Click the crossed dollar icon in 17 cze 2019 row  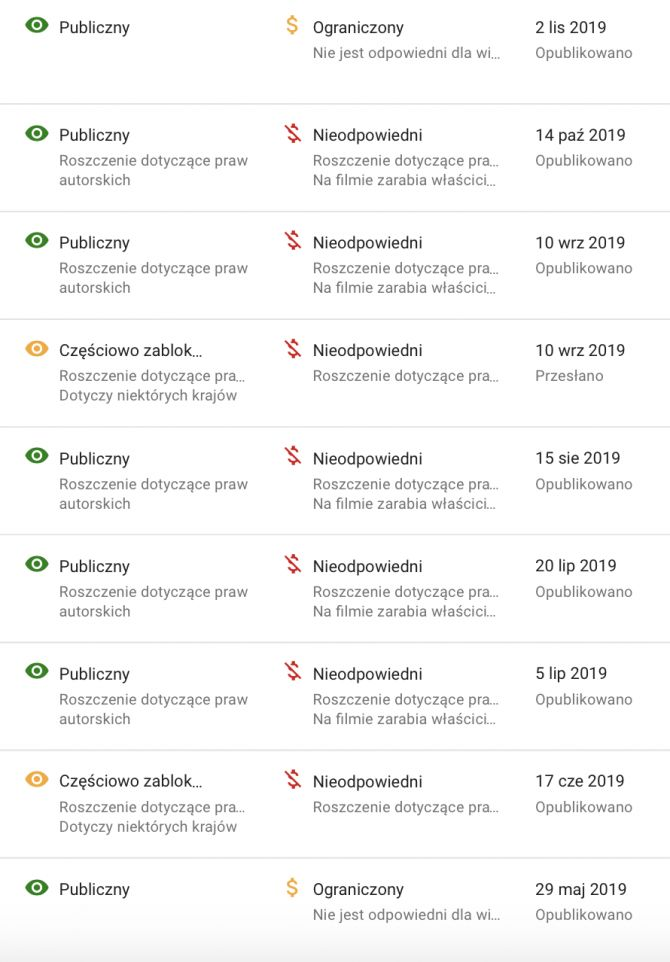coord(292,780)
